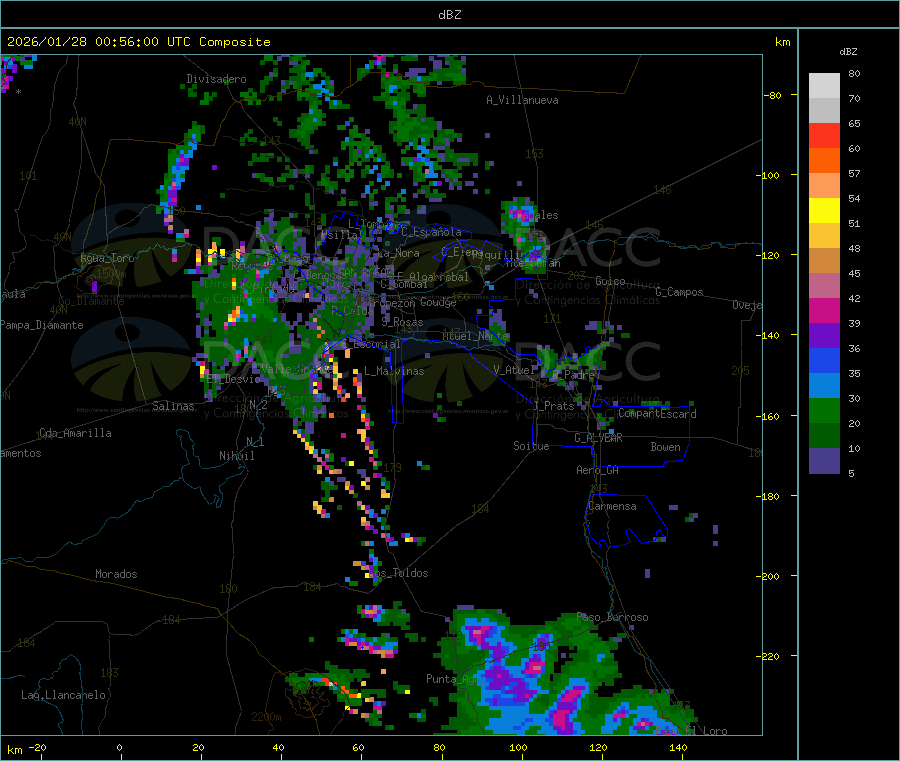Select the yellow 54 dBZ legend color
Image resolution: width=900 pixels, height=761 pixels.
[824, 211]
